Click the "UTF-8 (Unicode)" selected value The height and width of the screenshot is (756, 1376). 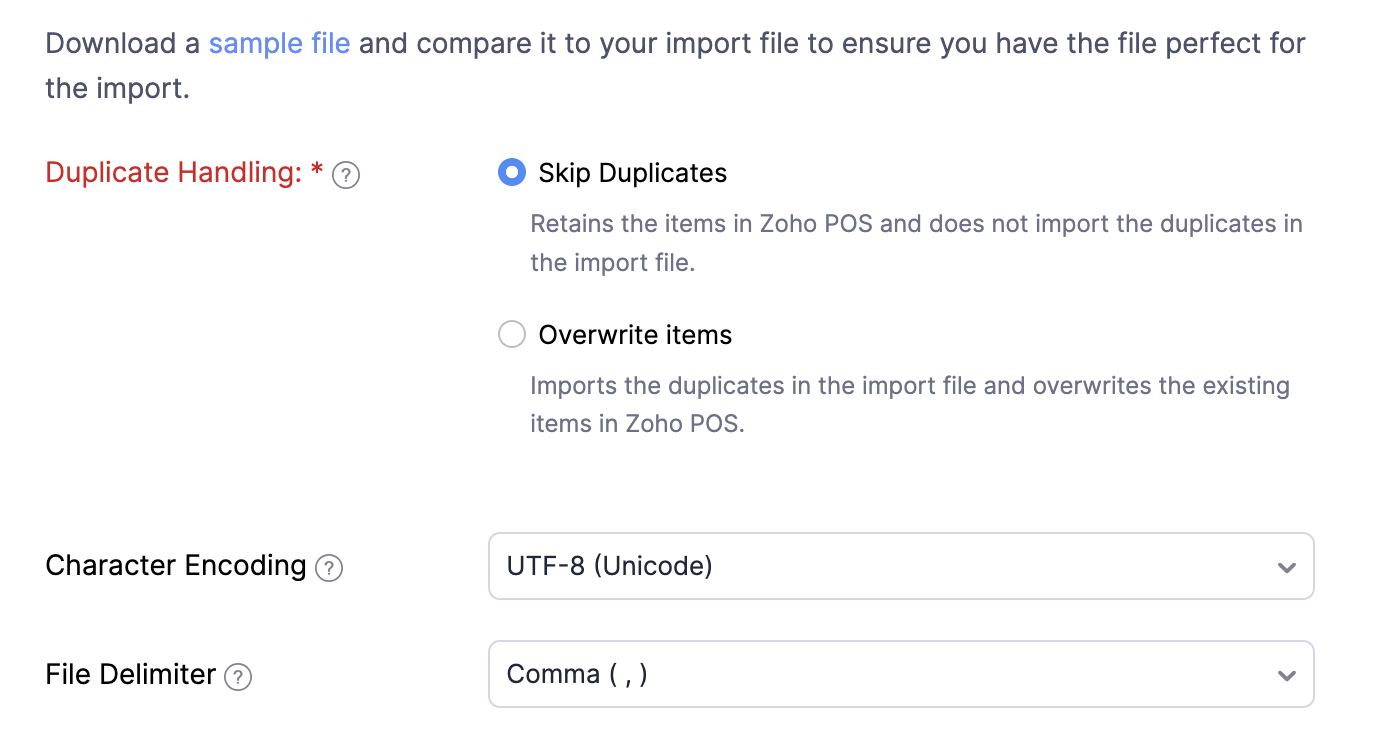[610, 566]
